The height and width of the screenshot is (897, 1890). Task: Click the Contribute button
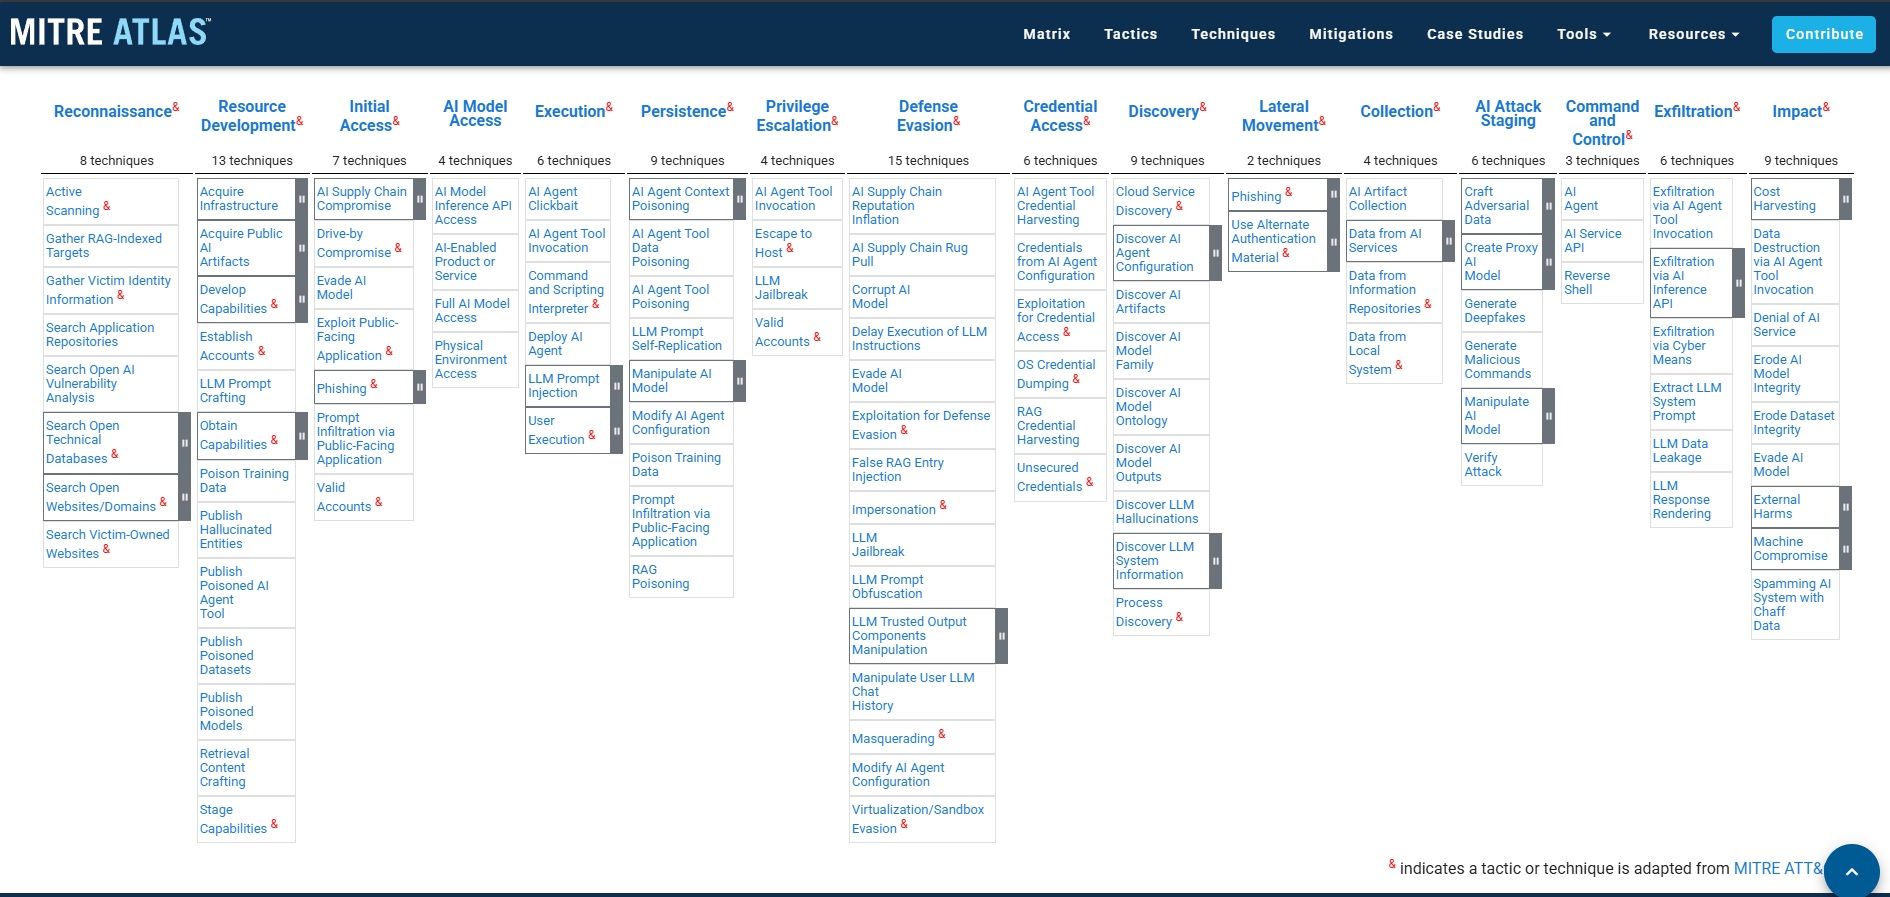point(1824,34)
